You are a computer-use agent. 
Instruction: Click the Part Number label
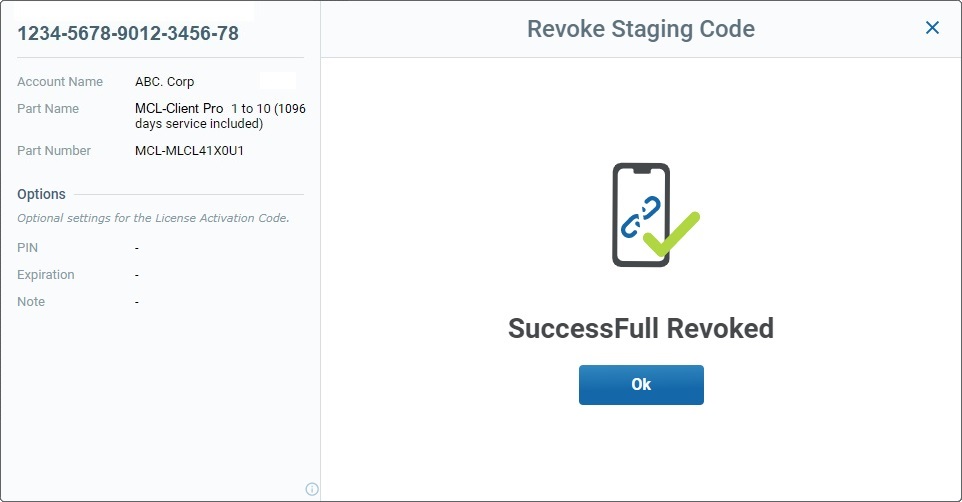tap(54, 150)
